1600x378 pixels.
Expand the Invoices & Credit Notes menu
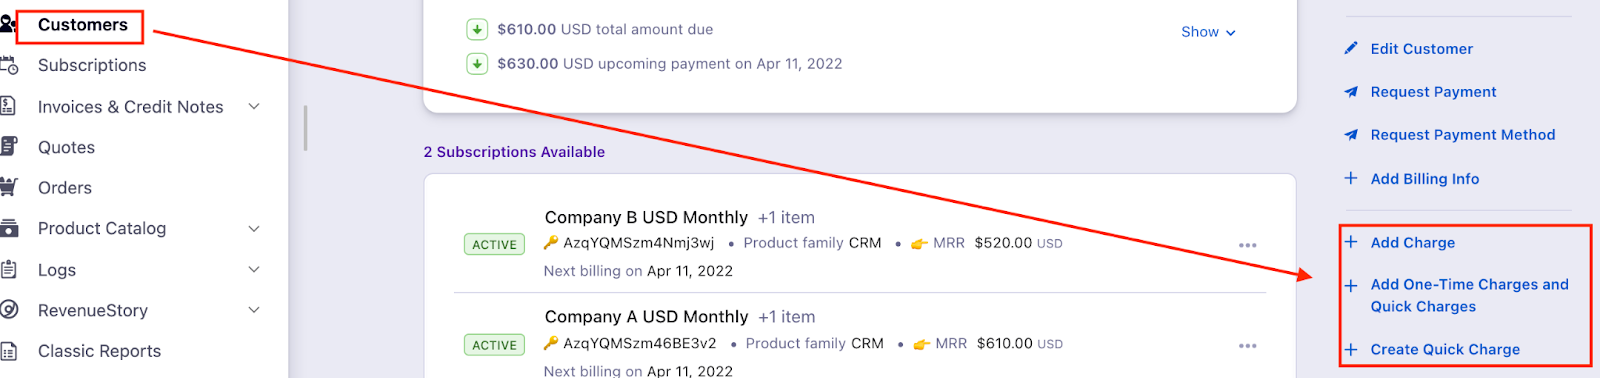(254, 106)
